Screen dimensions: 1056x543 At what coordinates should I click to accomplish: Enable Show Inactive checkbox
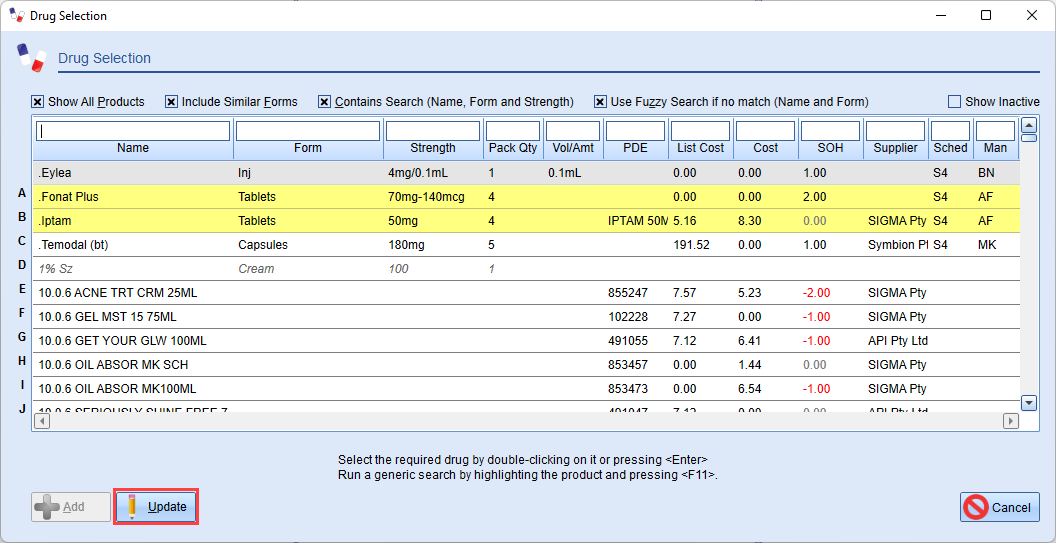(x=954, y=102)
